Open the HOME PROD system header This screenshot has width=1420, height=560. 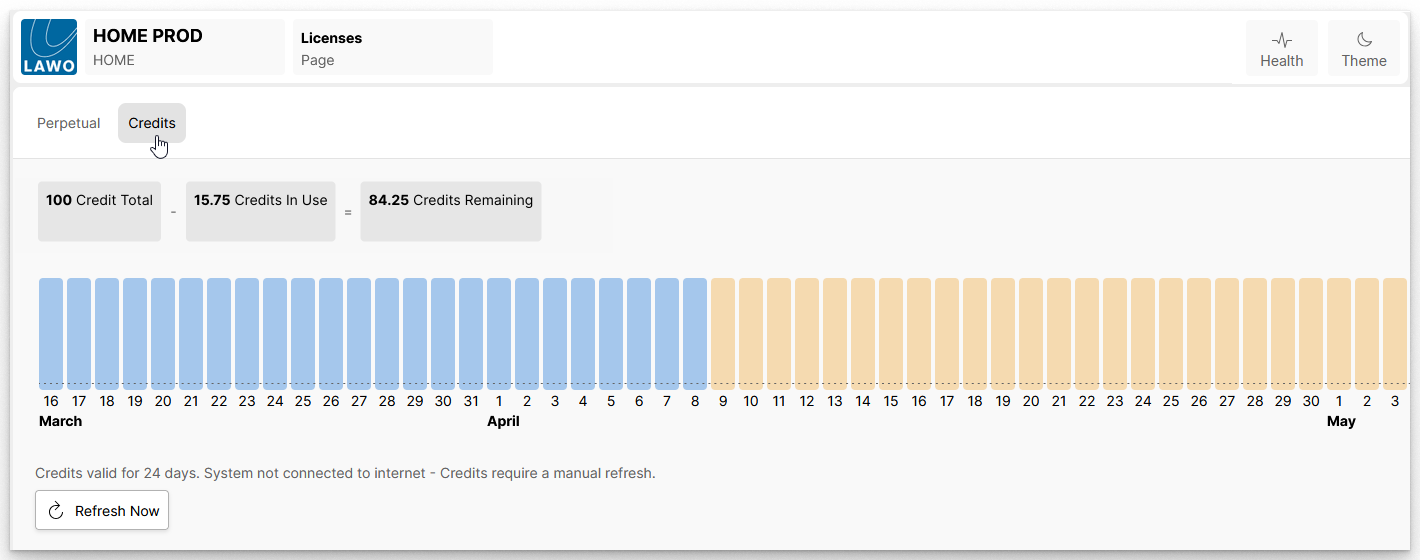tap(185, 47)
